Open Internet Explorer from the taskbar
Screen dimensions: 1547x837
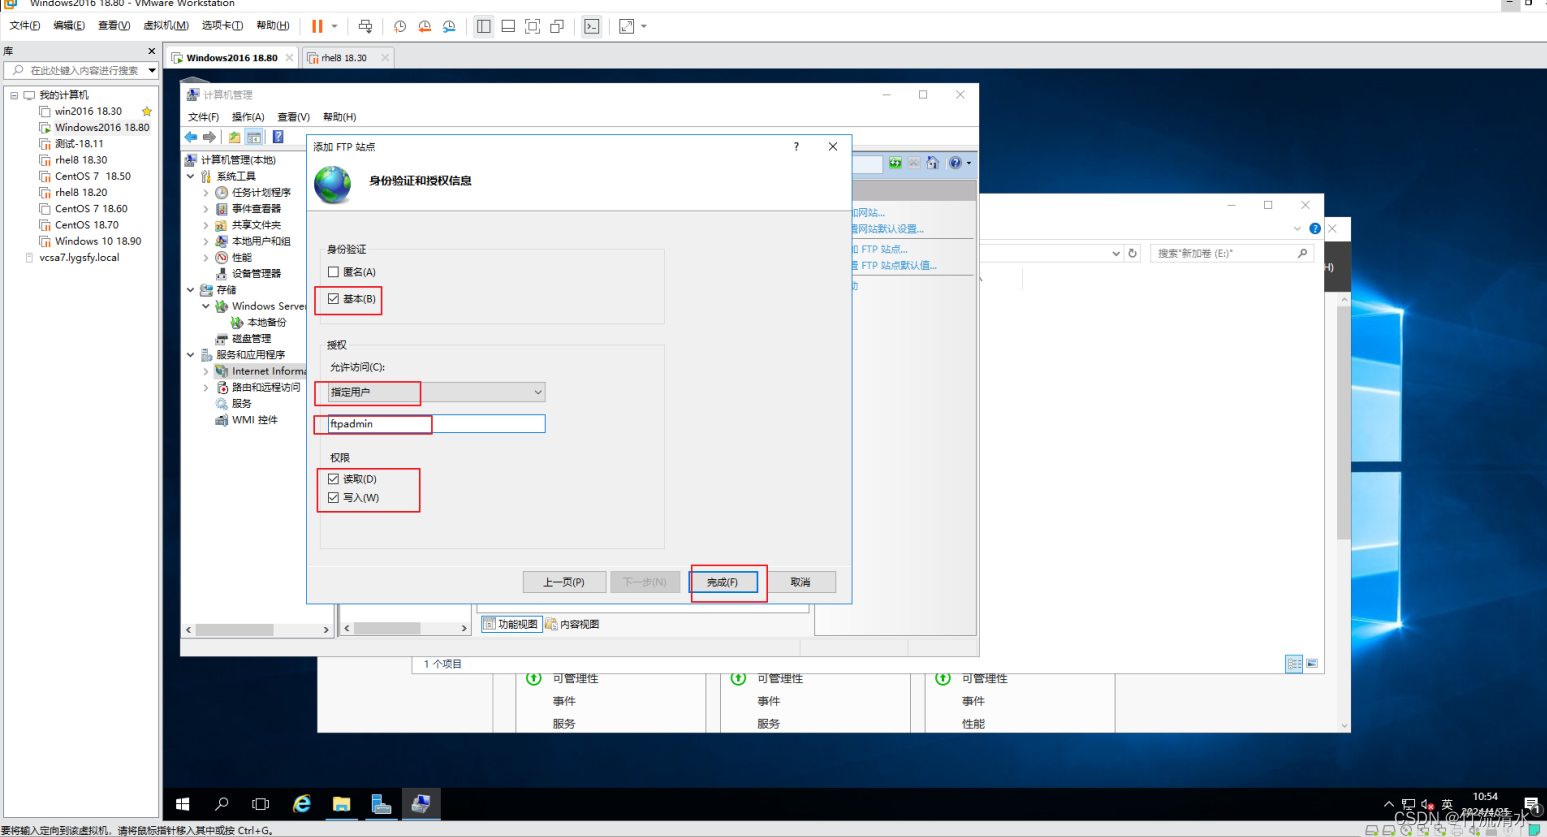point(301,804)
